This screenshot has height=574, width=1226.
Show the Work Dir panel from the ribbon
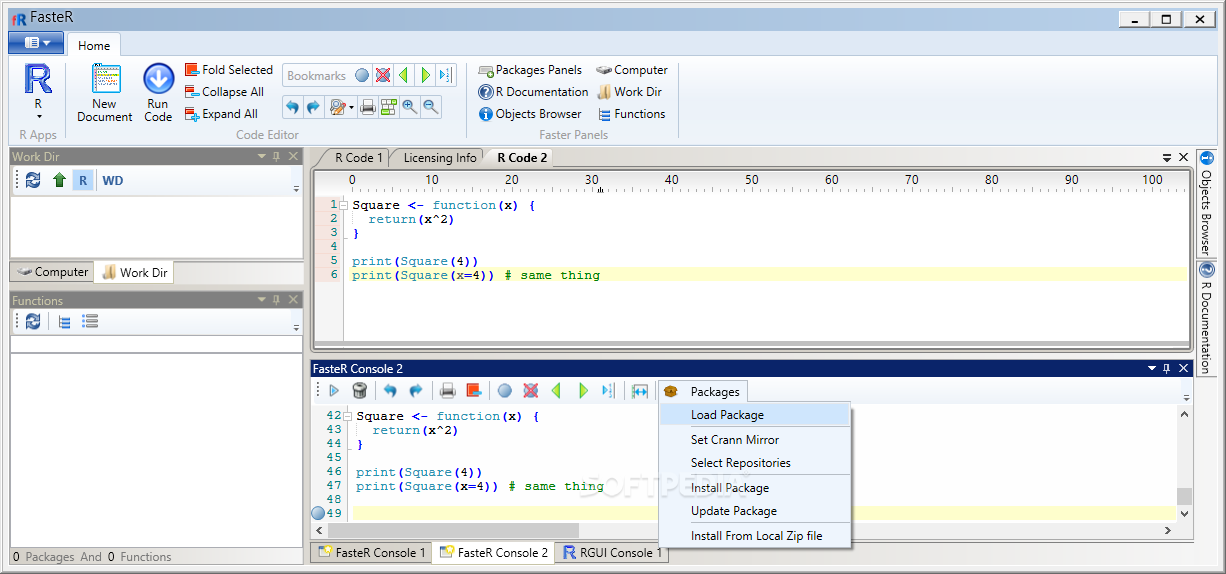tap(629, 92)
